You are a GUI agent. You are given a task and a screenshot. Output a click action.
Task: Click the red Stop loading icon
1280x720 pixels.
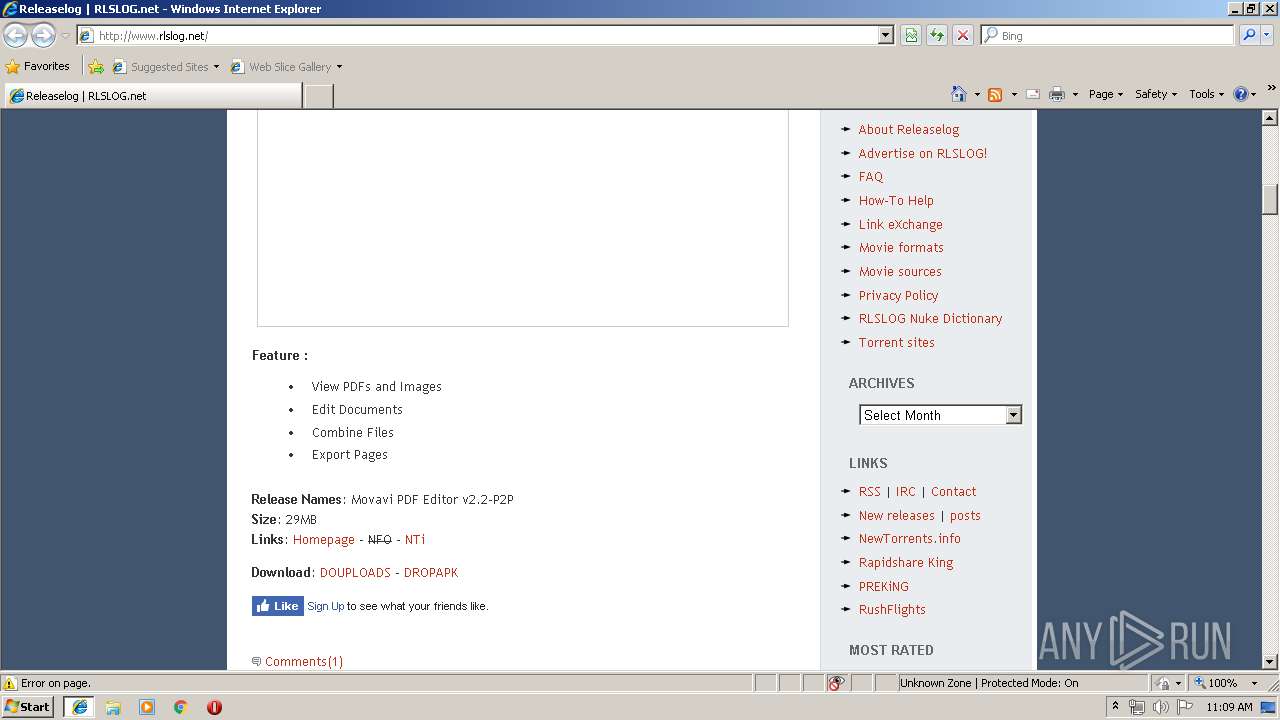[x=962, y=35]
